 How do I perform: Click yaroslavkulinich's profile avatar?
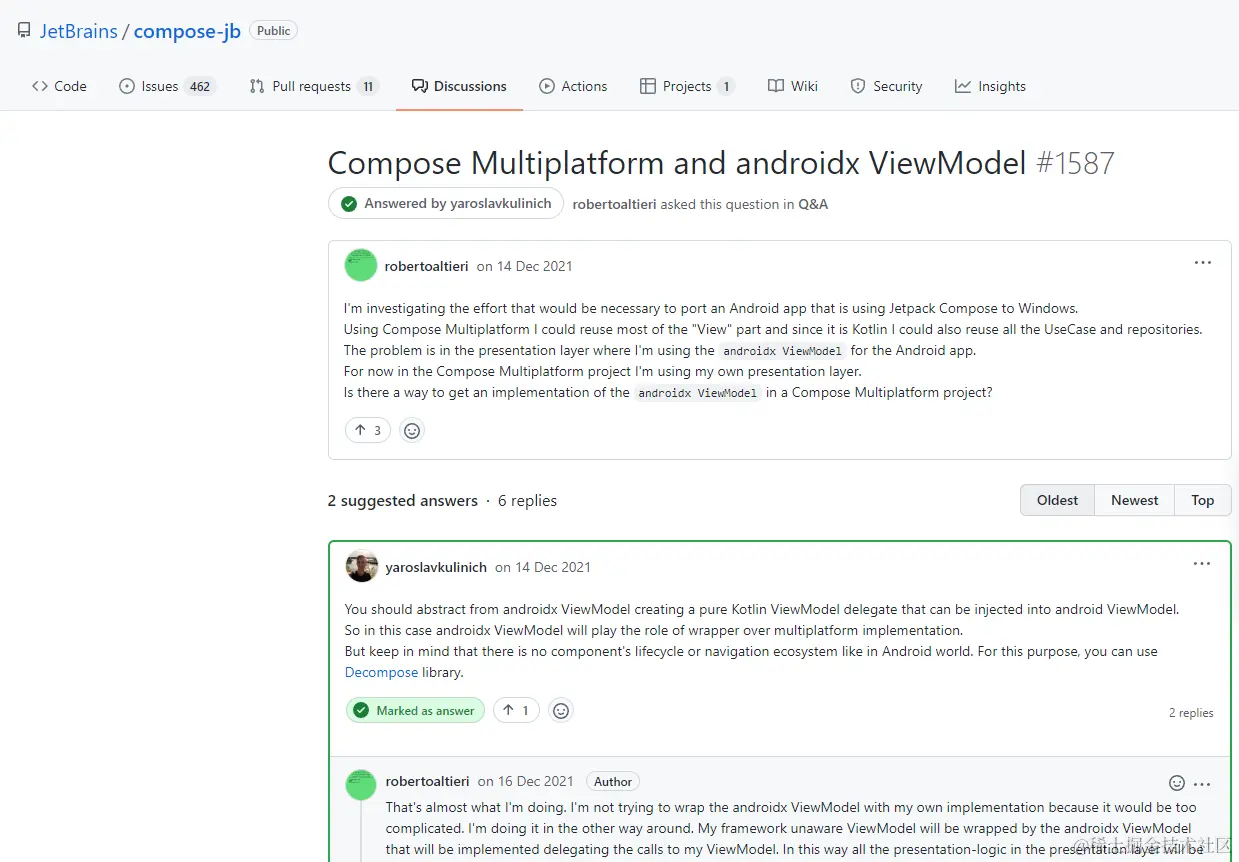click(x=361, y=566)
